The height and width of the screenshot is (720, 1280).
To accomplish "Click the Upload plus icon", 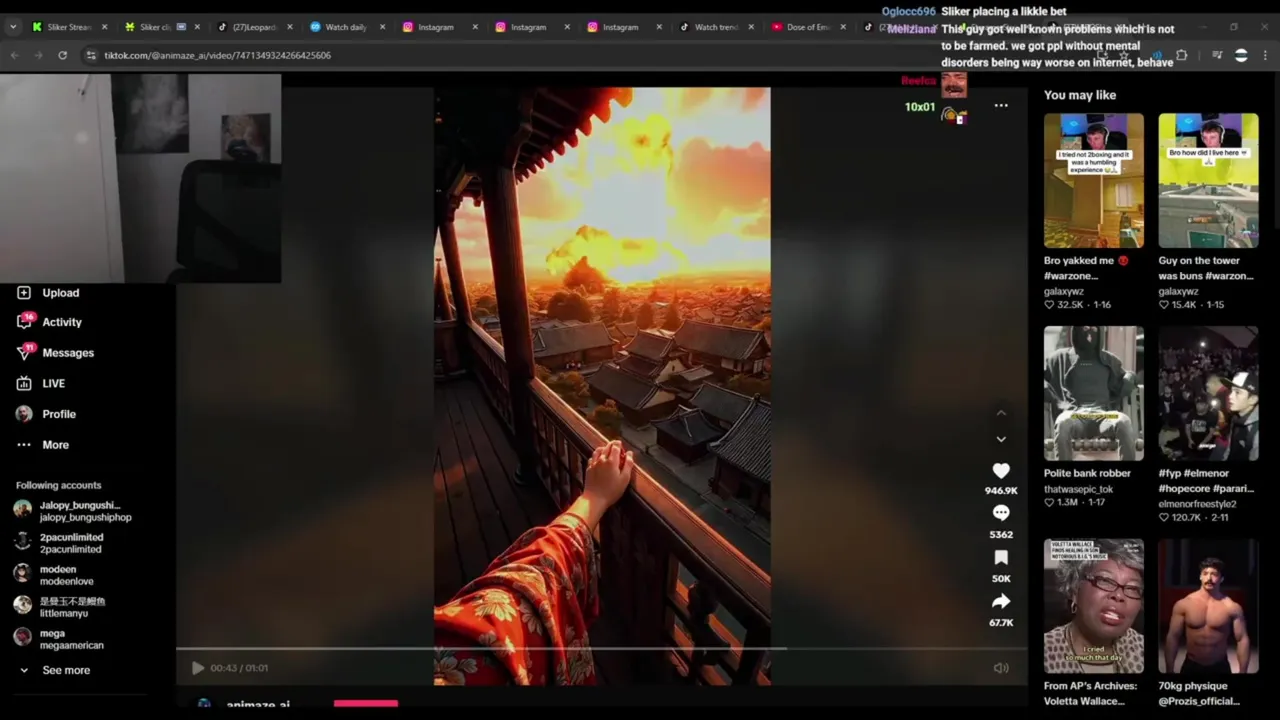I will click(x=24, y=293).
